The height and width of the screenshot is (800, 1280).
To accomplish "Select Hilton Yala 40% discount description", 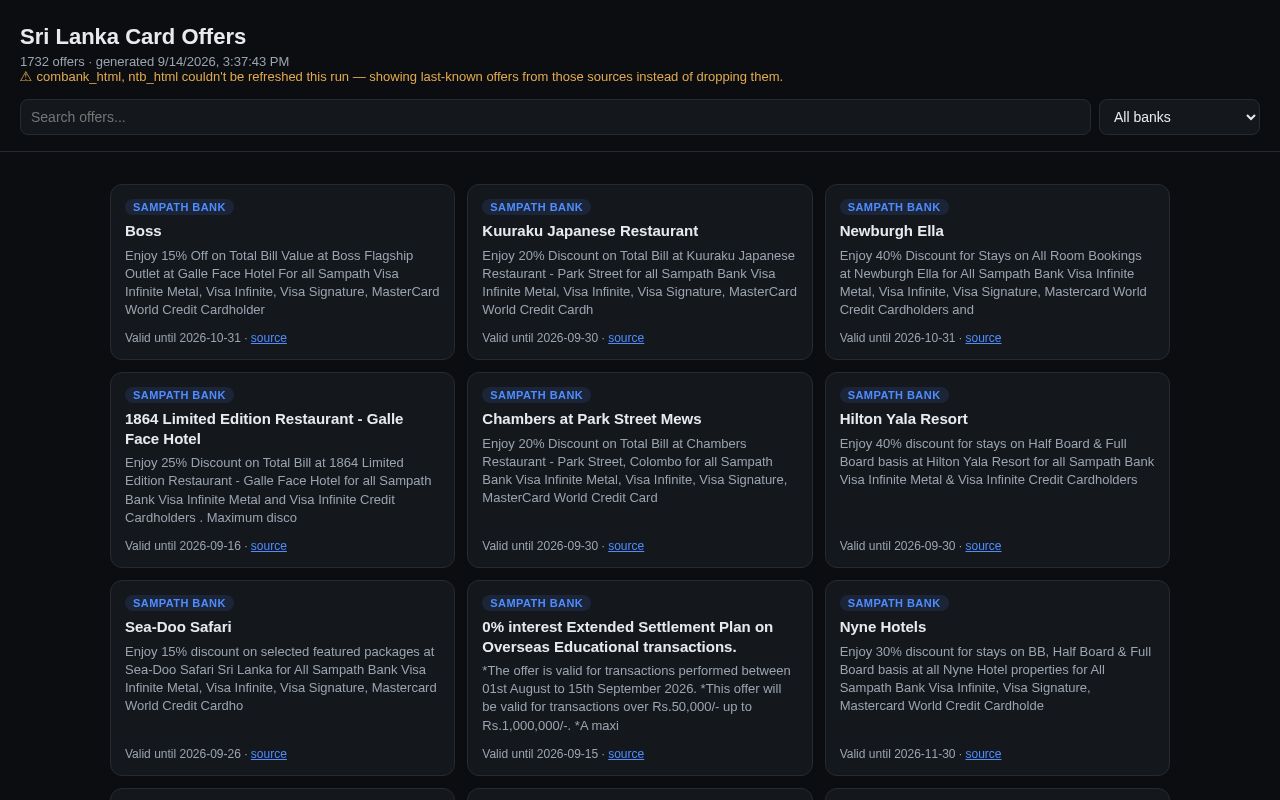I will click(x=997, y=462).
